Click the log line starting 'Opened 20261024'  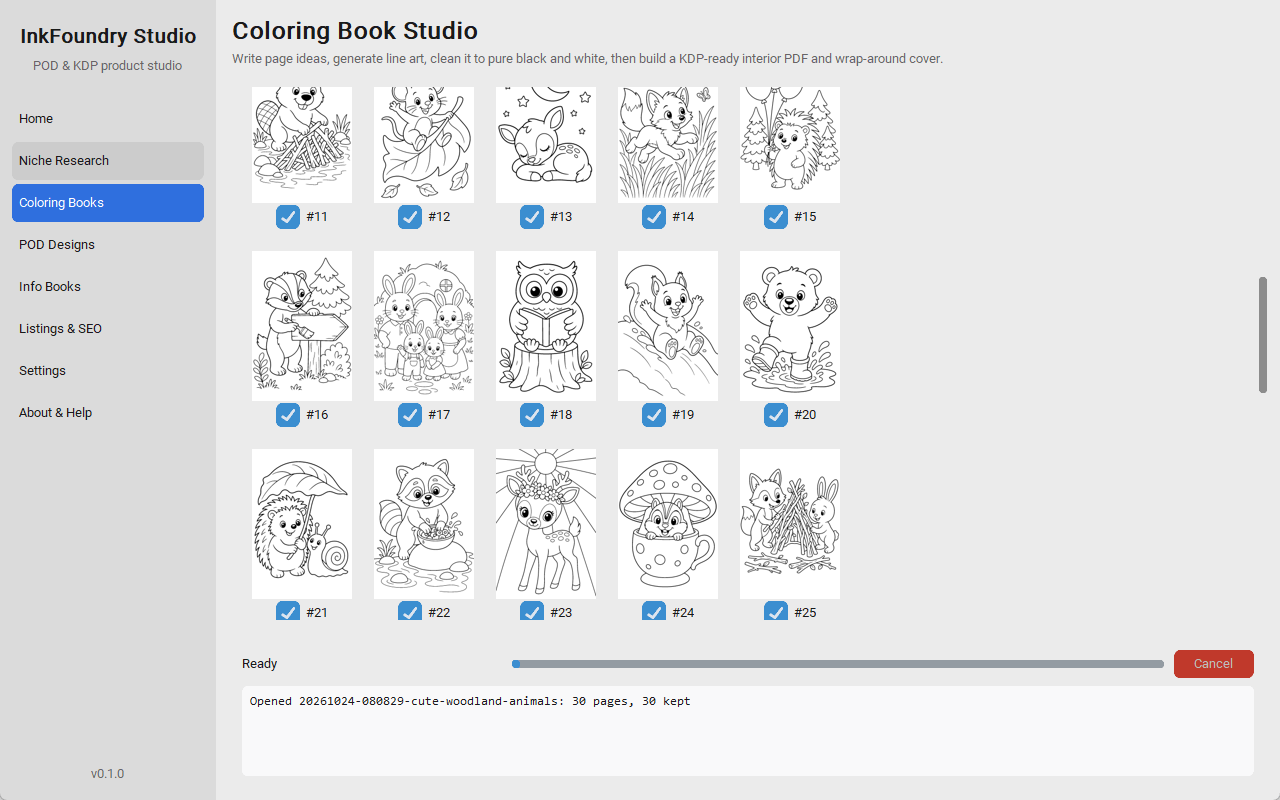[x=470, y=702]
